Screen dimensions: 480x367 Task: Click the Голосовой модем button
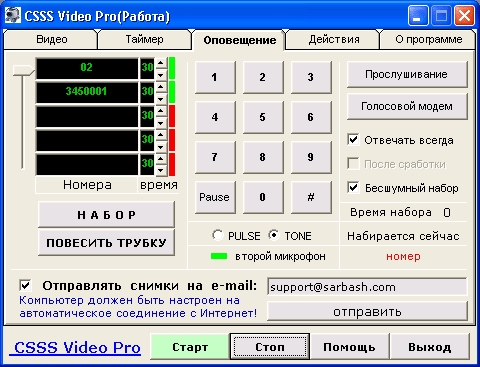click(407, 106)
